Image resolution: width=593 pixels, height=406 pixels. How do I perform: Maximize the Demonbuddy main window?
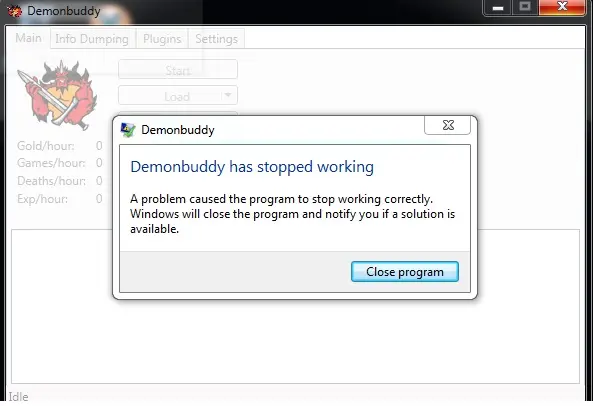pos(525,7)
